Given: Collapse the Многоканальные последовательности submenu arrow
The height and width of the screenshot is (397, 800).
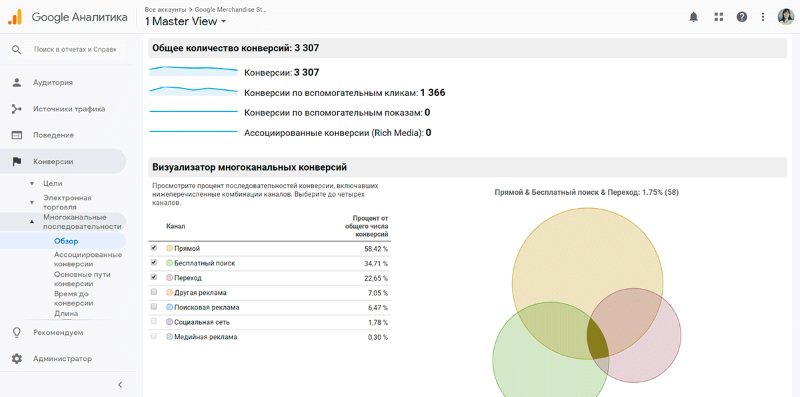Looking at the screenshot, I should point(32,222).
